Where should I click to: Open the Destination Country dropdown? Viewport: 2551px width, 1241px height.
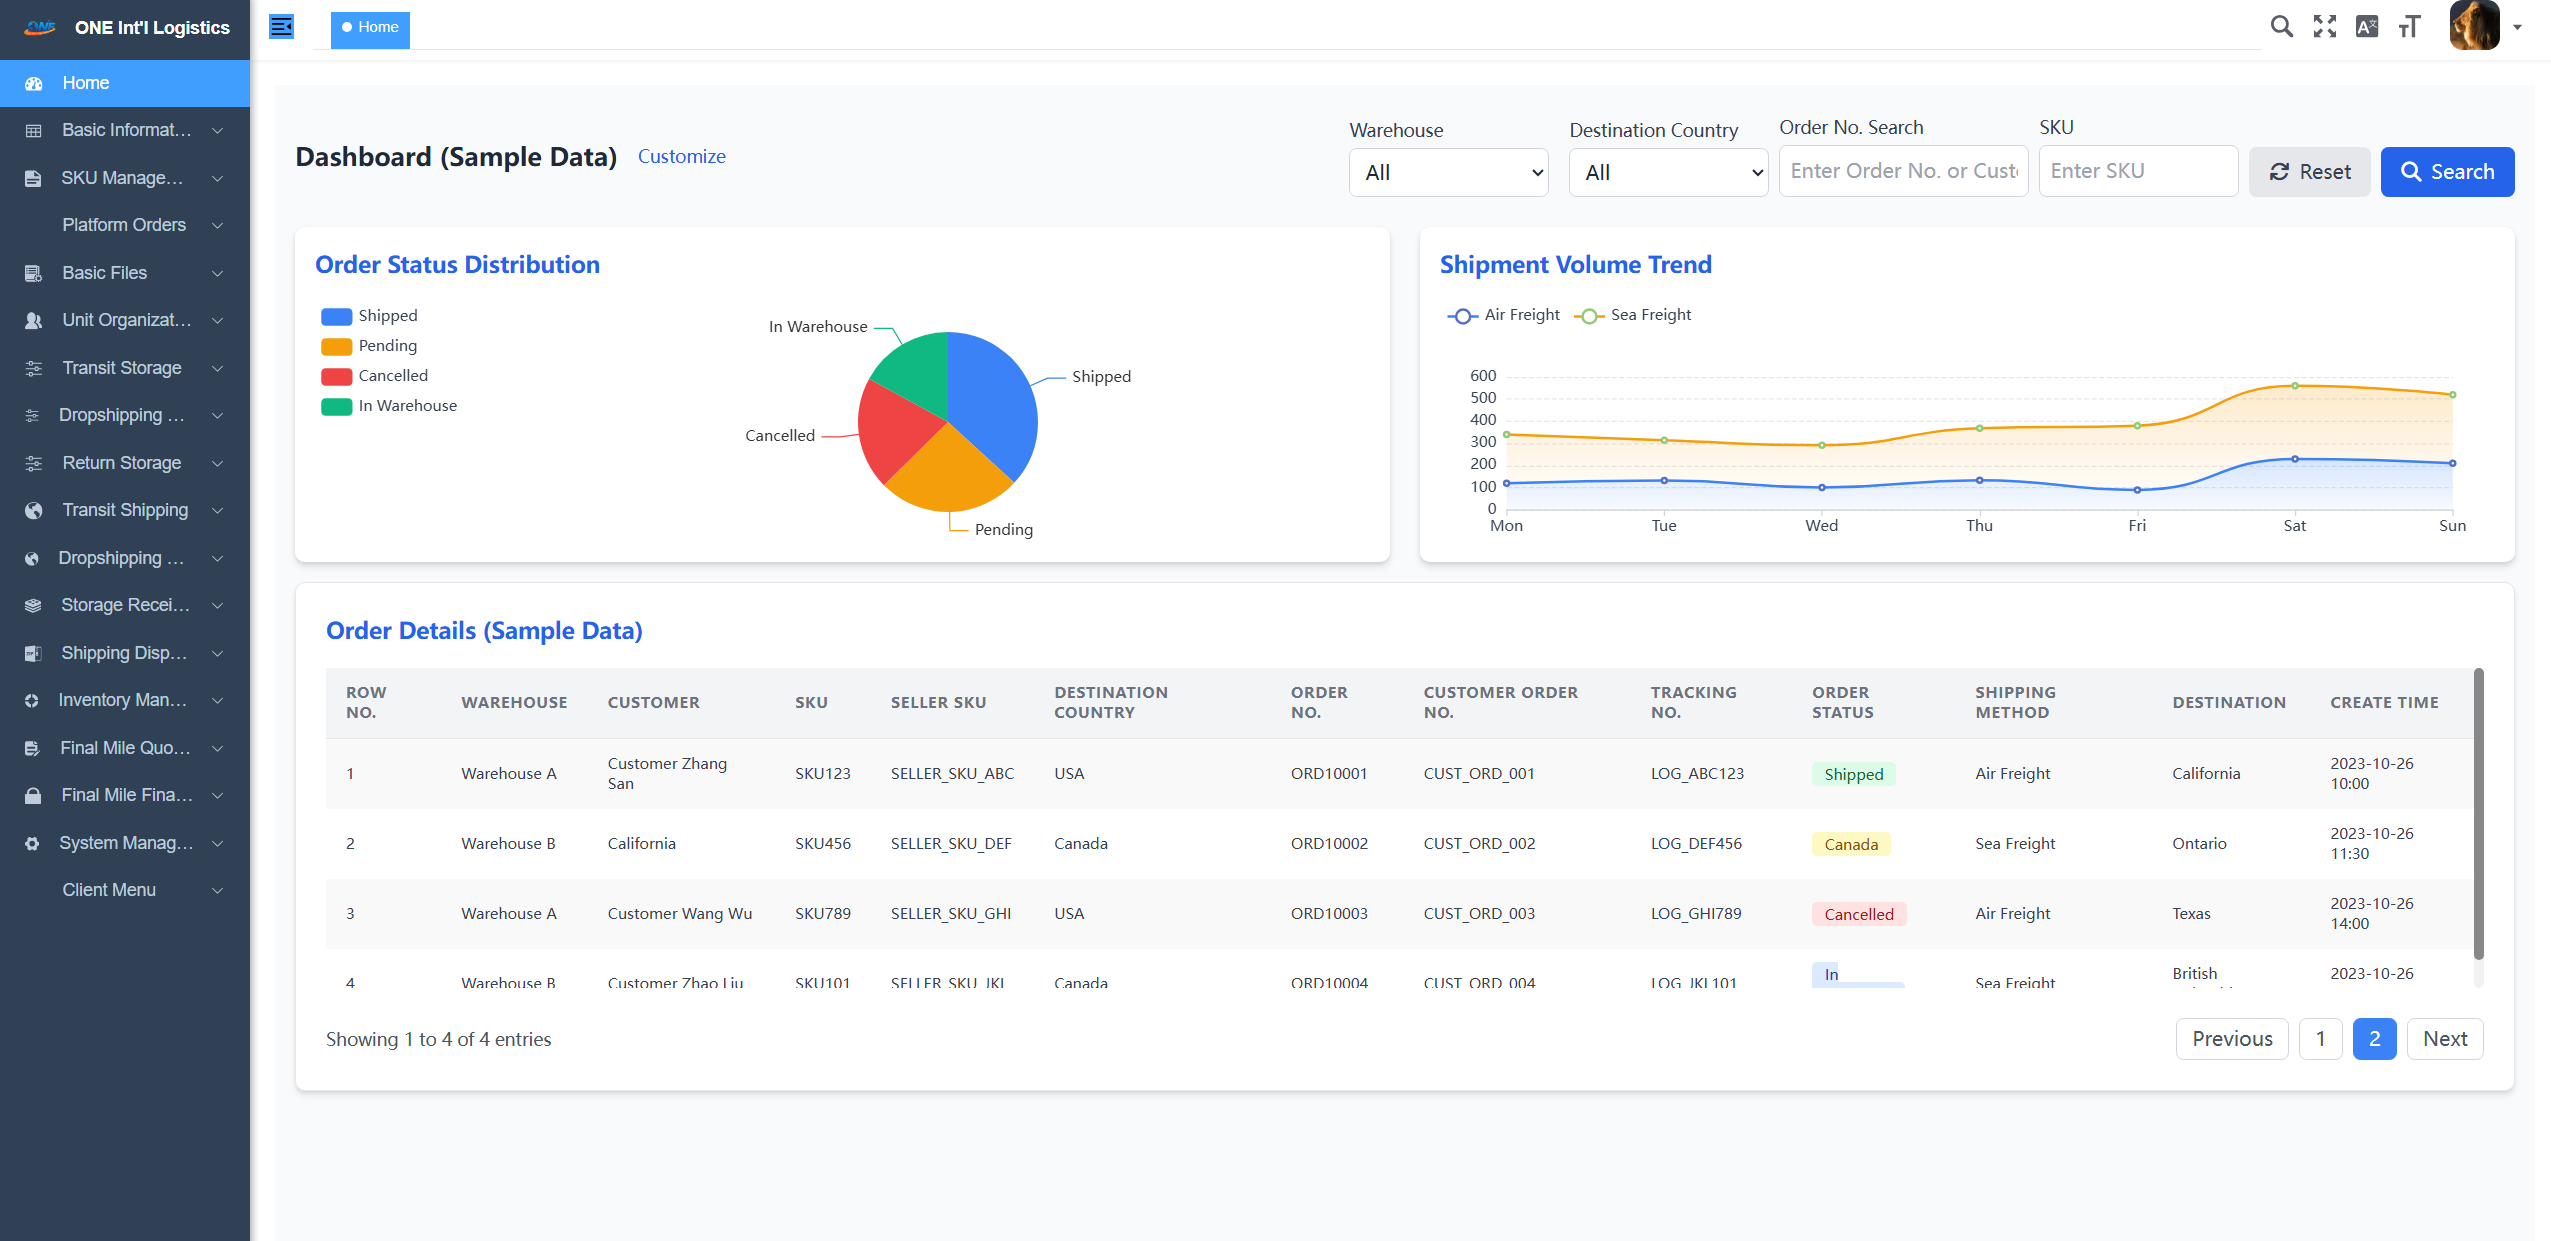click(x=1668, y=172)
